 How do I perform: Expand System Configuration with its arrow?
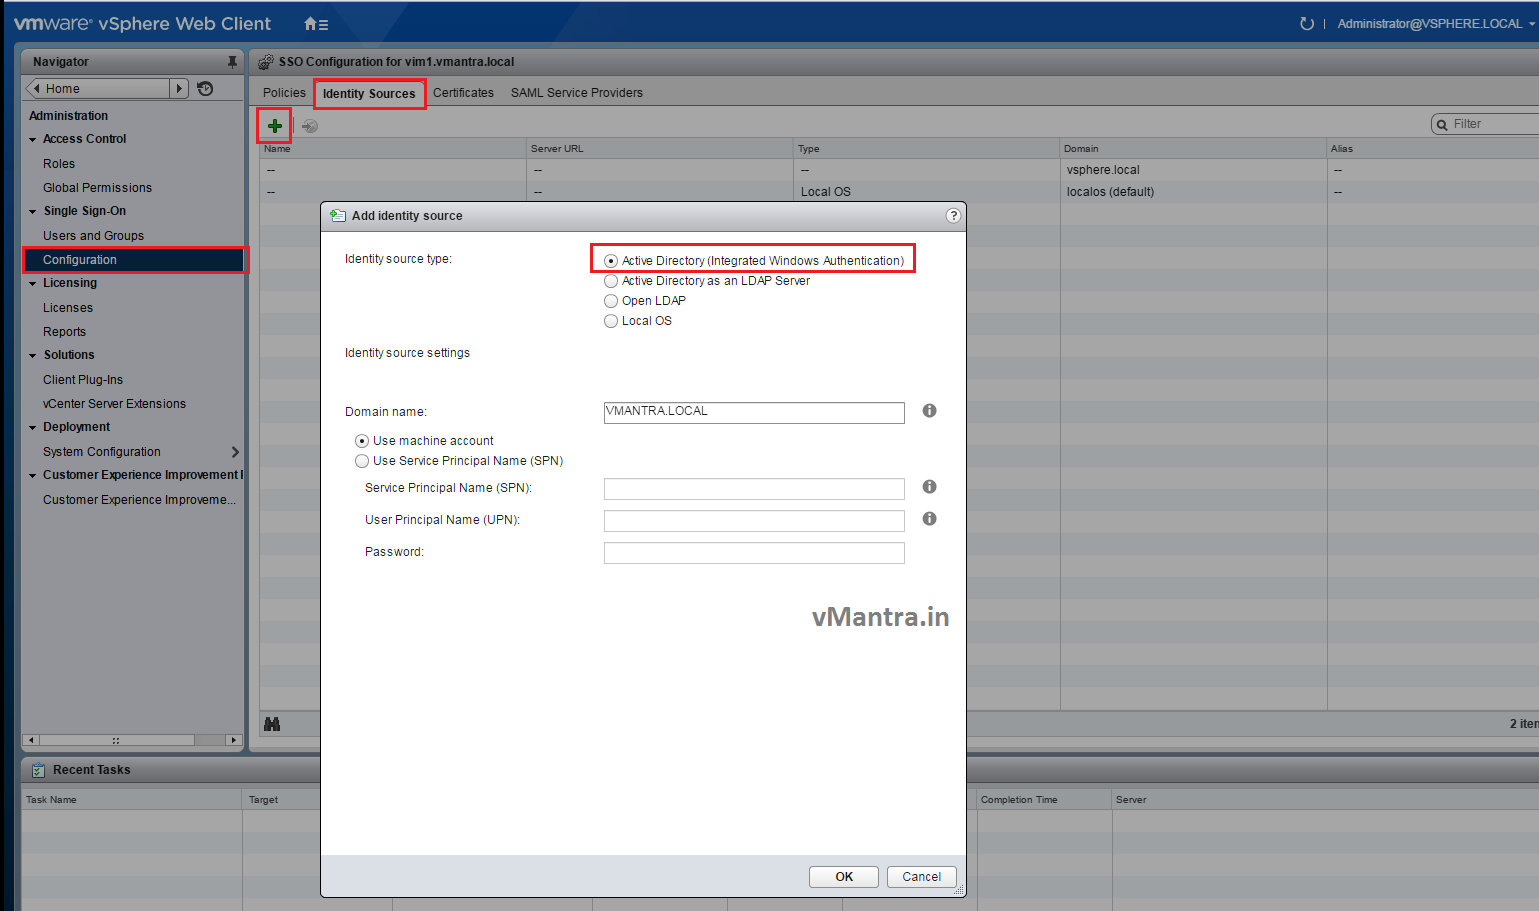[236, 451]
